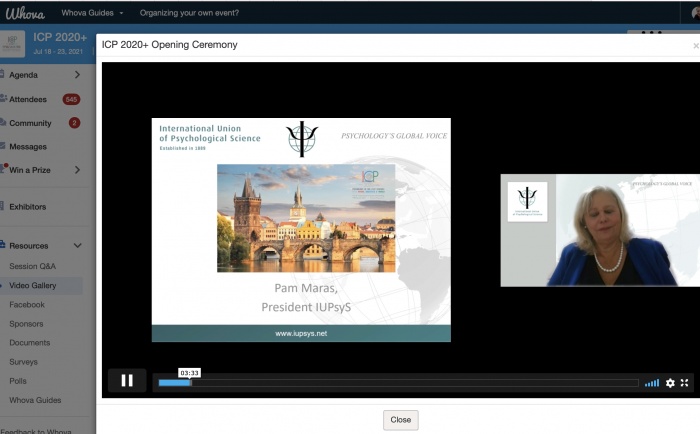Image resolution: width=700 pixels, height=434 pixels.
Task: Close the dialog with the X icon
Action: (695, 46)
